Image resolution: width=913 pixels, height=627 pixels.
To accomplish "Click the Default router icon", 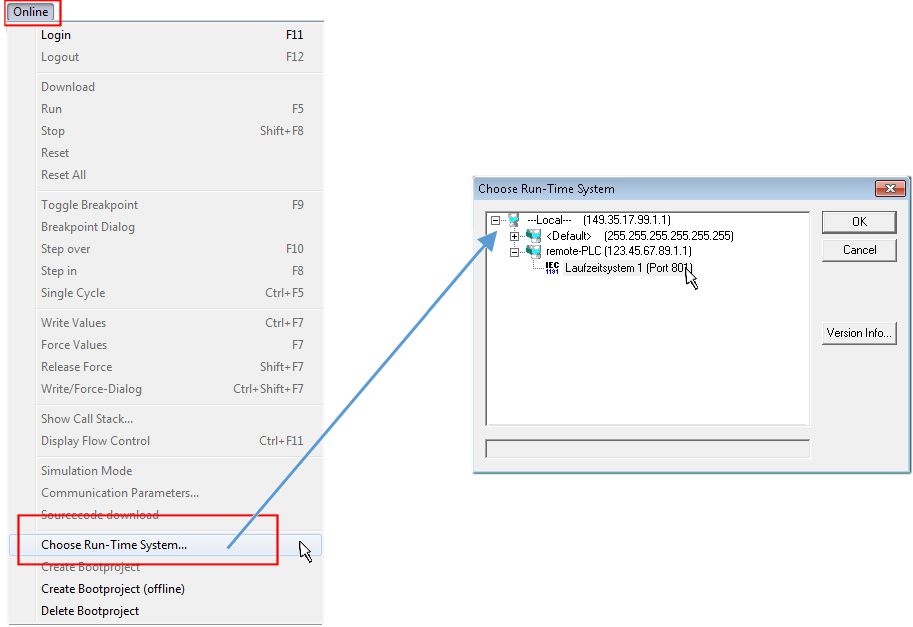I will coord(534,236).
